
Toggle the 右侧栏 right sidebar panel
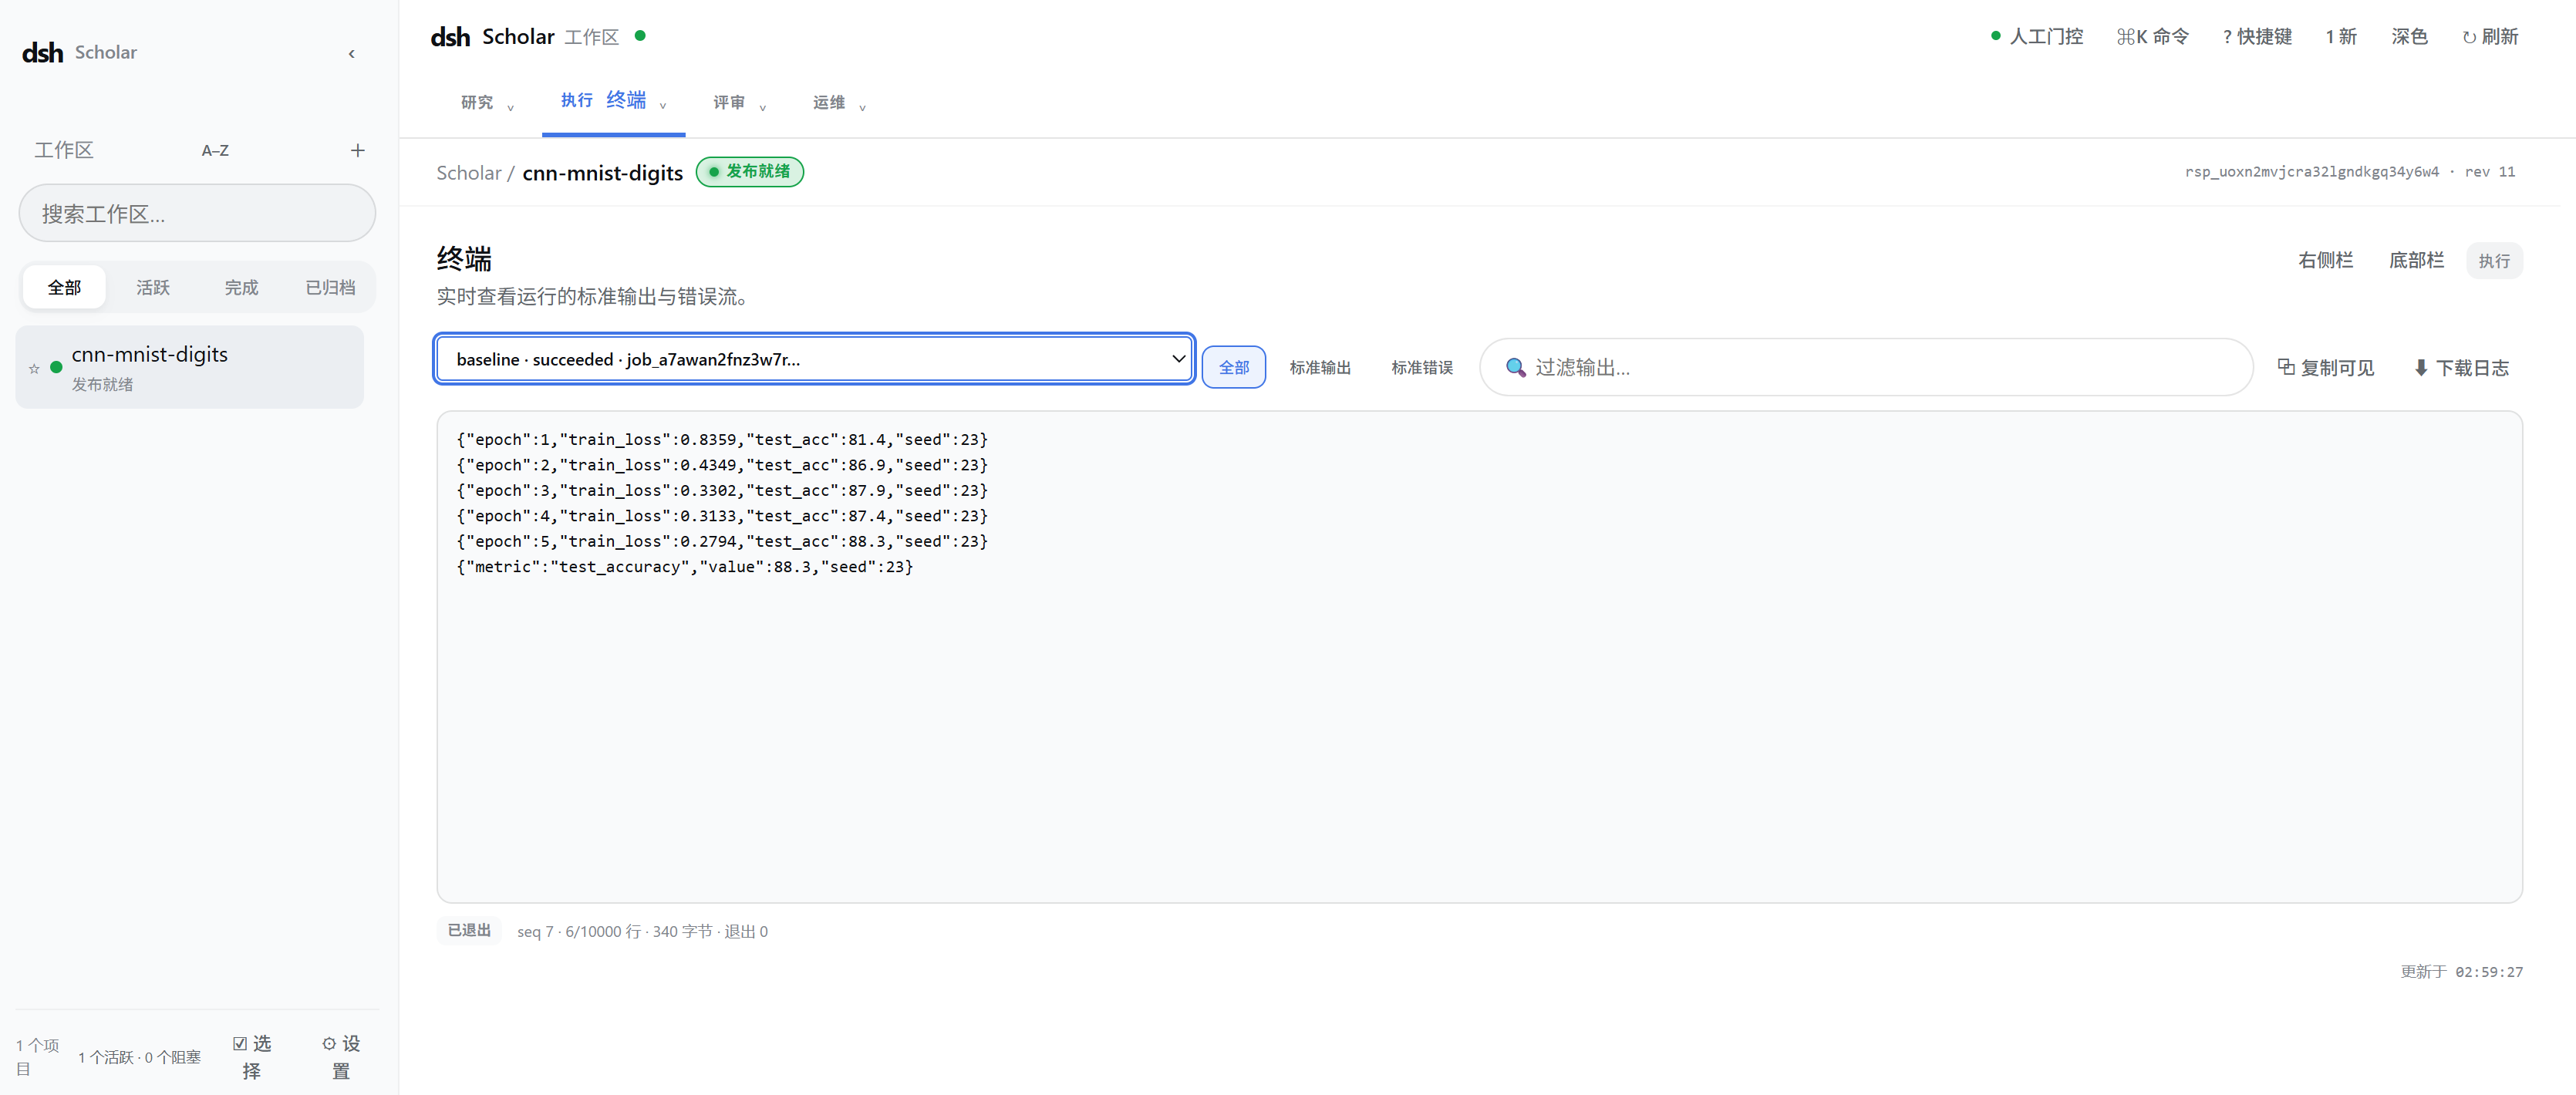[2325, 260]
